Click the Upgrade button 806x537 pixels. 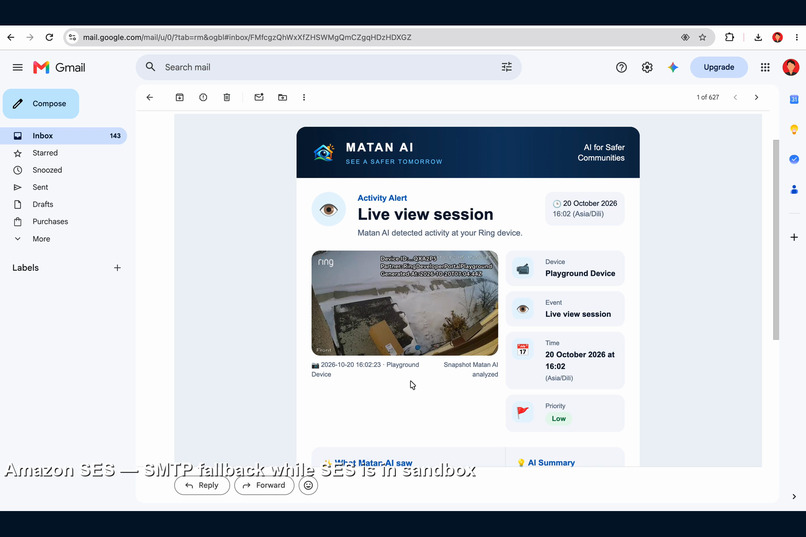[719, 67]
